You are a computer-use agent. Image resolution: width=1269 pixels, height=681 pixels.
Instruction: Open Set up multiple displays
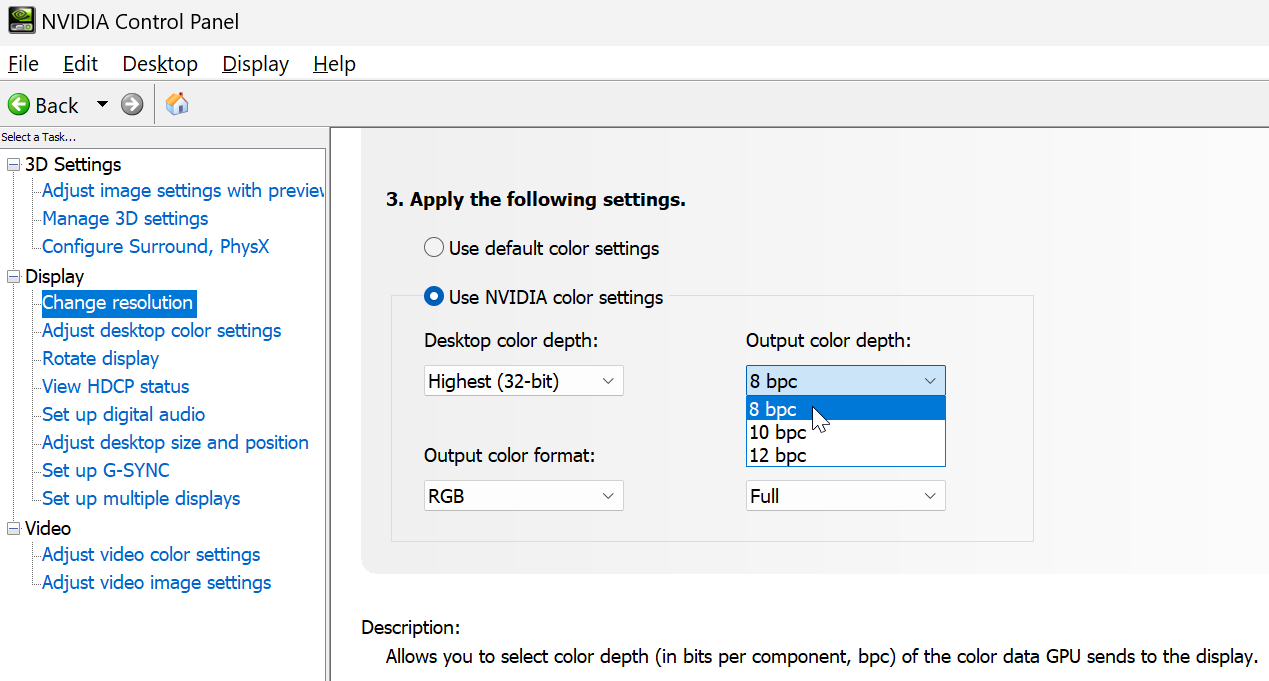(141, 498)
